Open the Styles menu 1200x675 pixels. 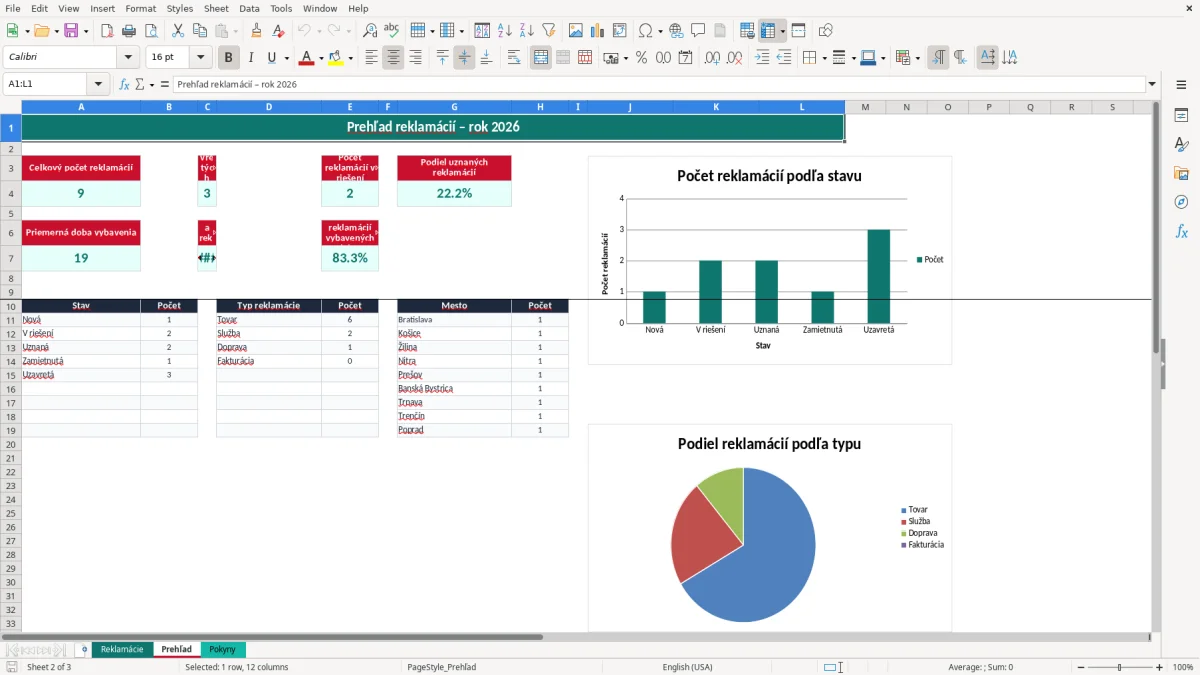click(x=180, y=8)
